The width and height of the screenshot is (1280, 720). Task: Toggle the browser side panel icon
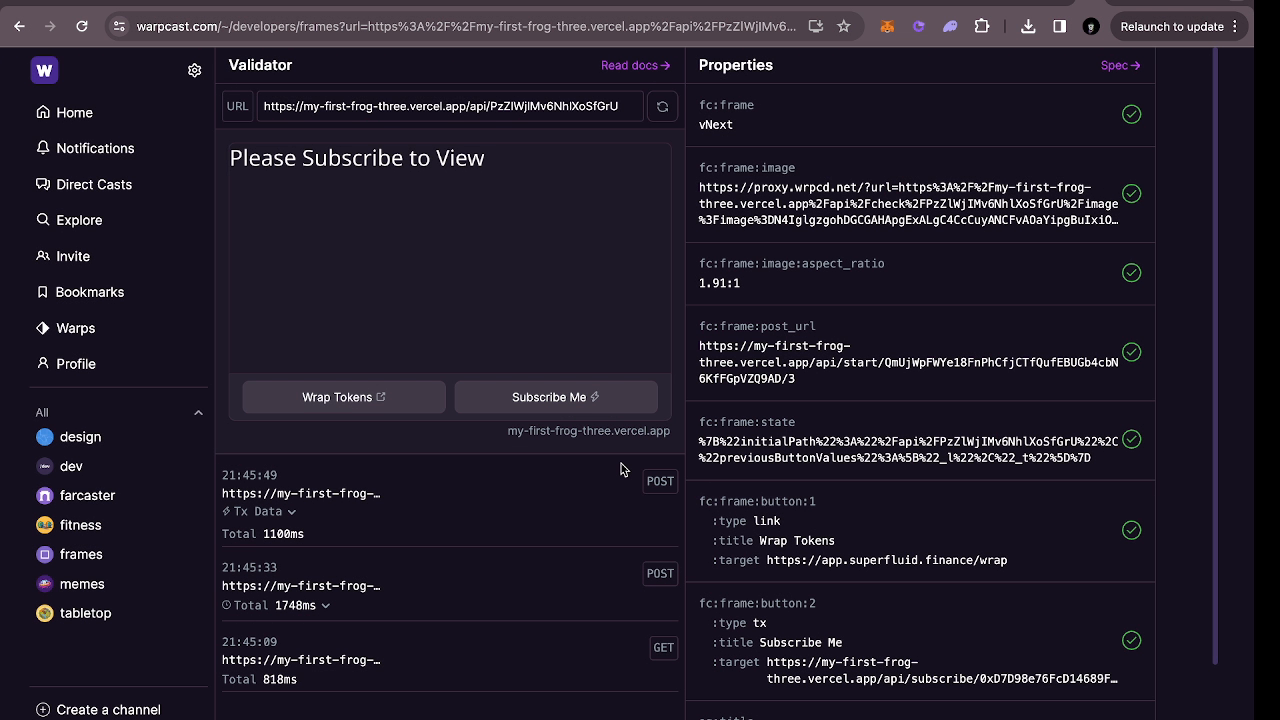[x=1060, y=27]
